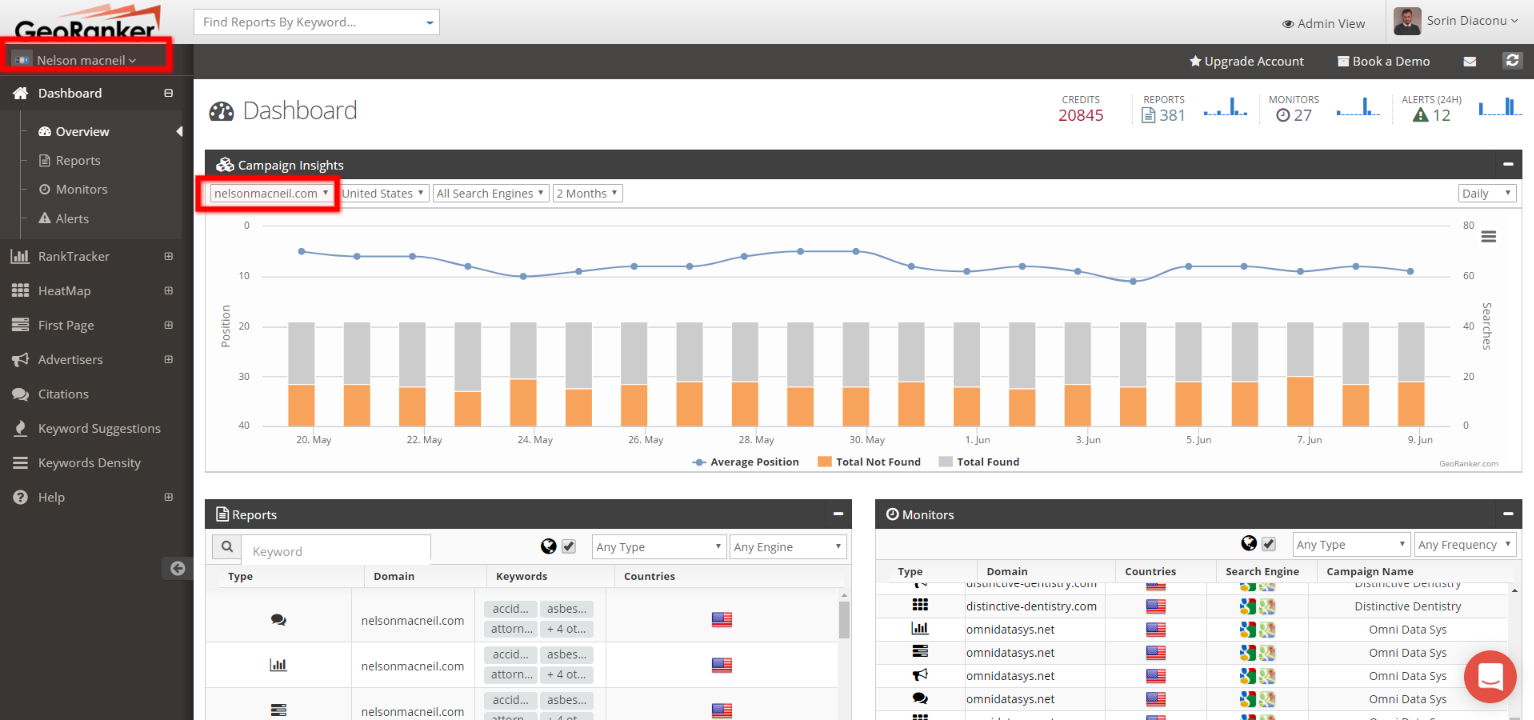Open the All Search Engines dropdown

click(491, 193)
